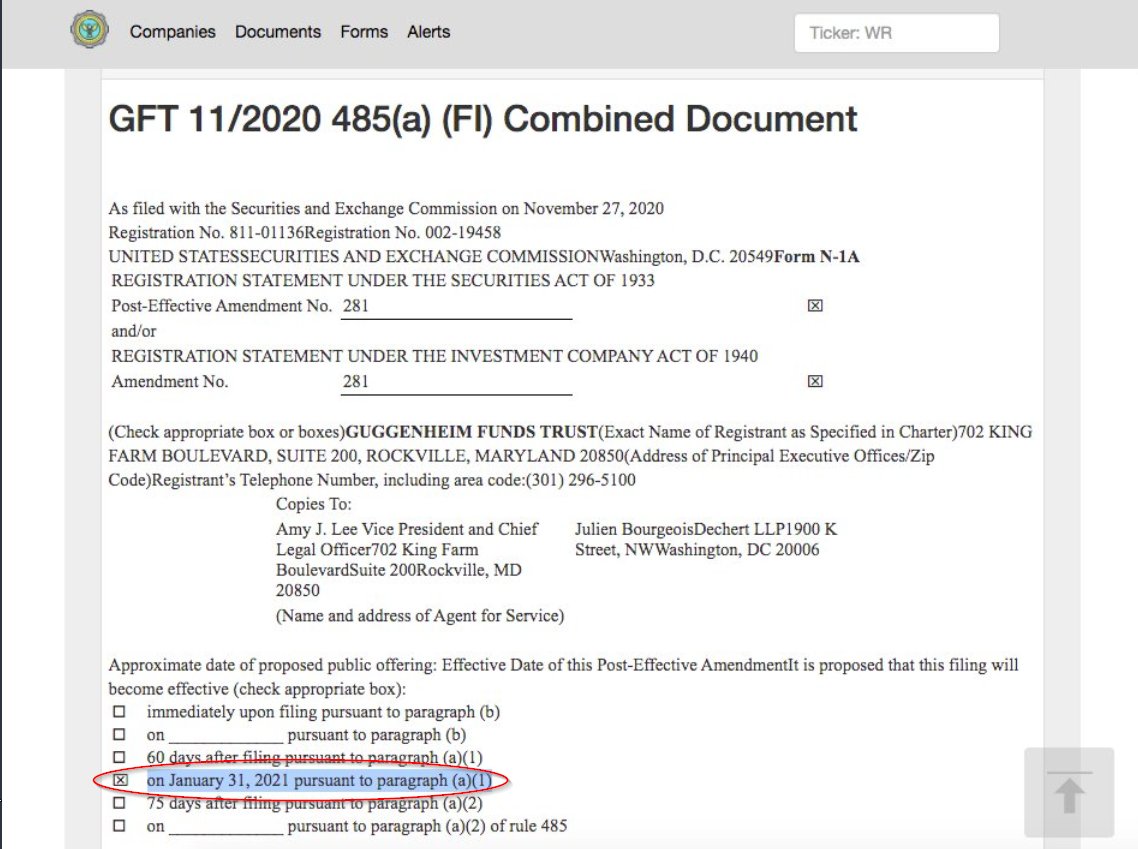Open the Documents menu
Viewport: 1138px width, 849px height.
[x=278, y=32]
